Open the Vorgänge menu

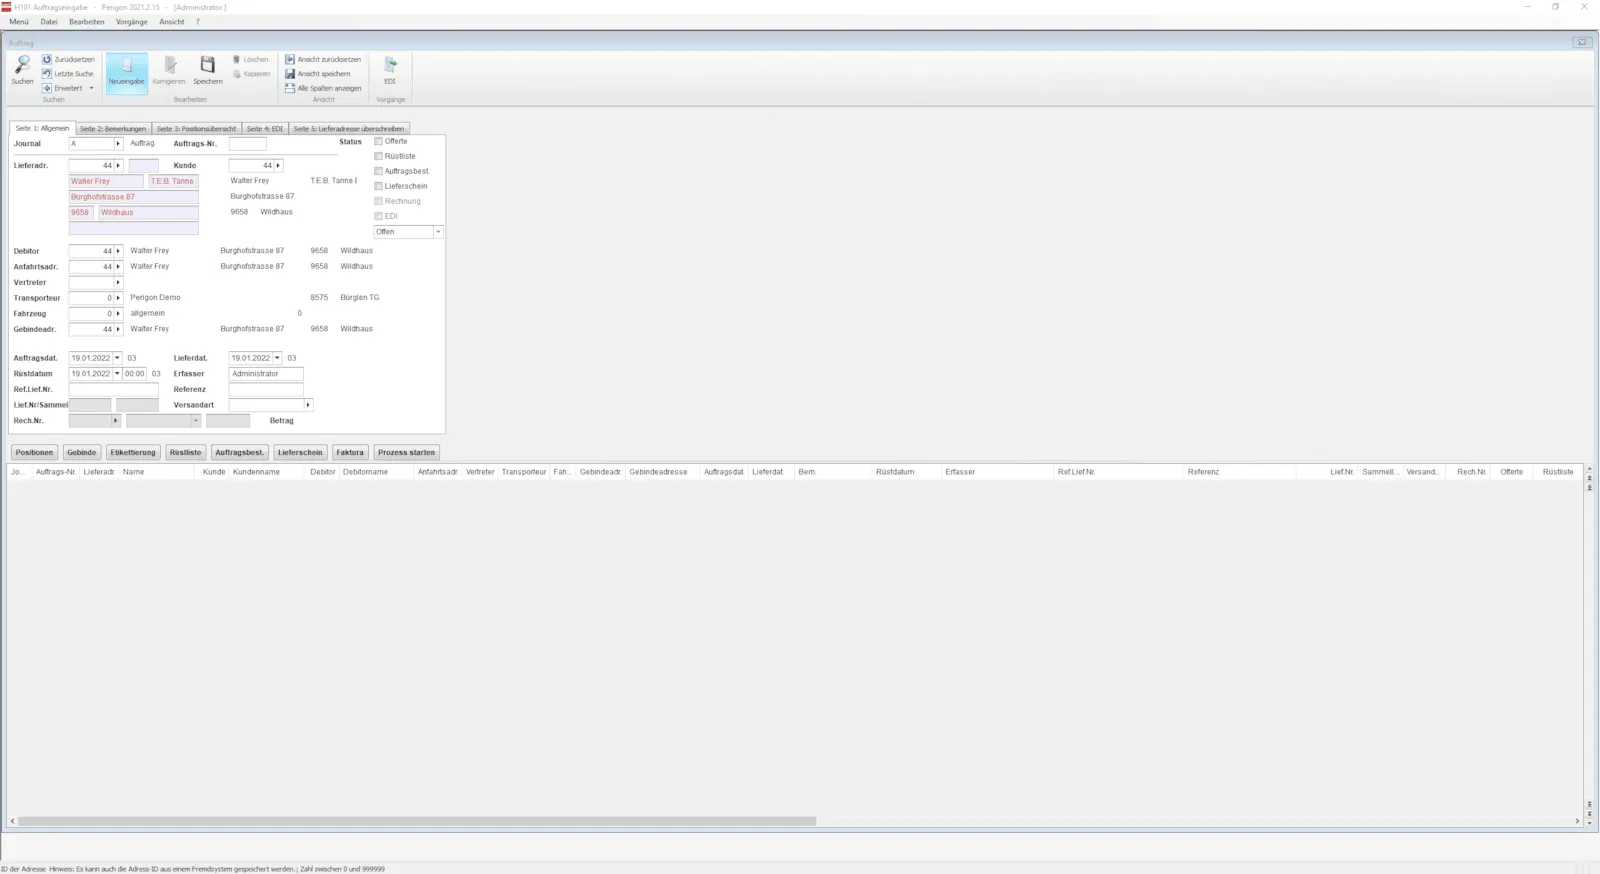132,21
